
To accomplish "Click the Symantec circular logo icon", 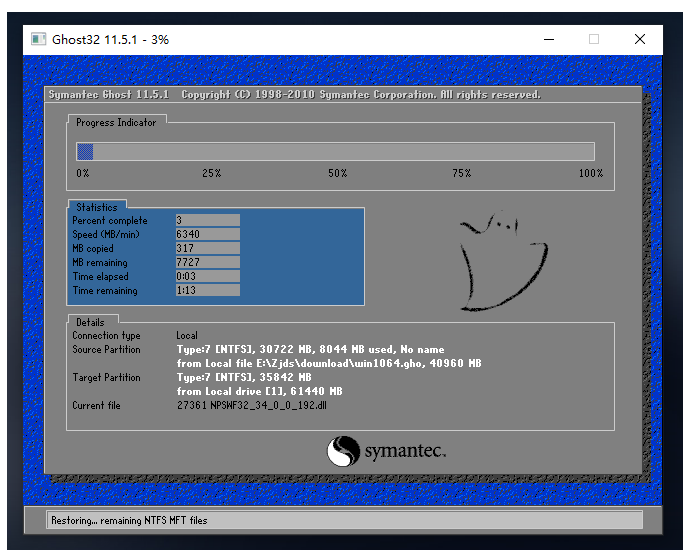I will coord(343,451).
